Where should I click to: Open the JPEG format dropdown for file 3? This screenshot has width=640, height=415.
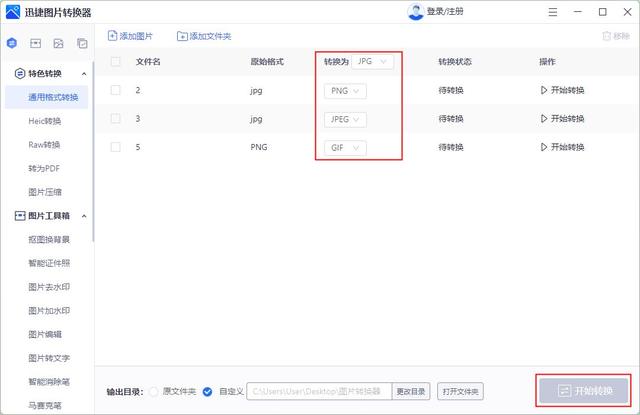(345, 120)
